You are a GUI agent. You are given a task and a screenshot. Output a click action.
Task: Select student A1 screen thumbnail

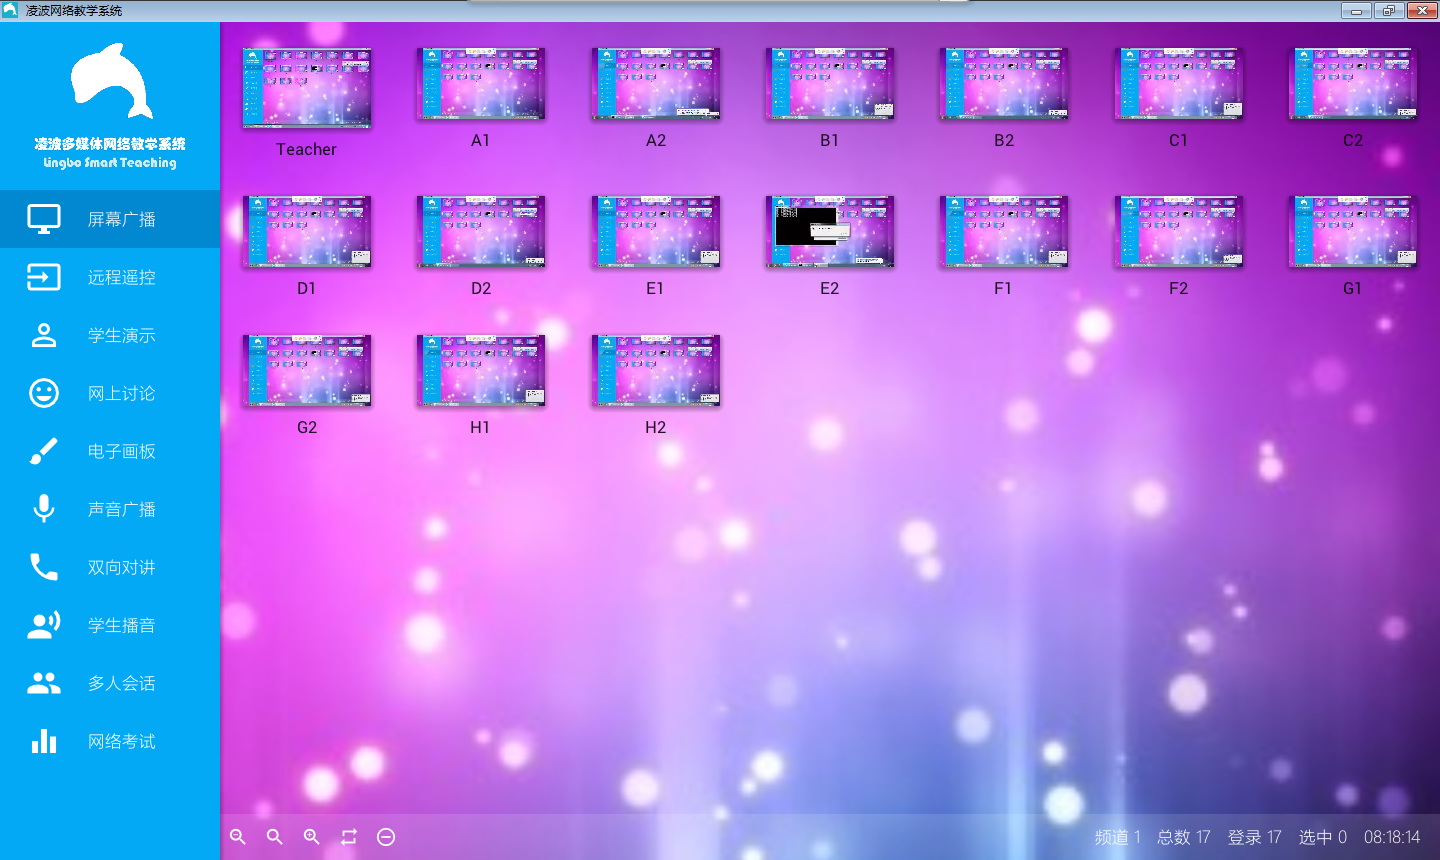[481, 84]
